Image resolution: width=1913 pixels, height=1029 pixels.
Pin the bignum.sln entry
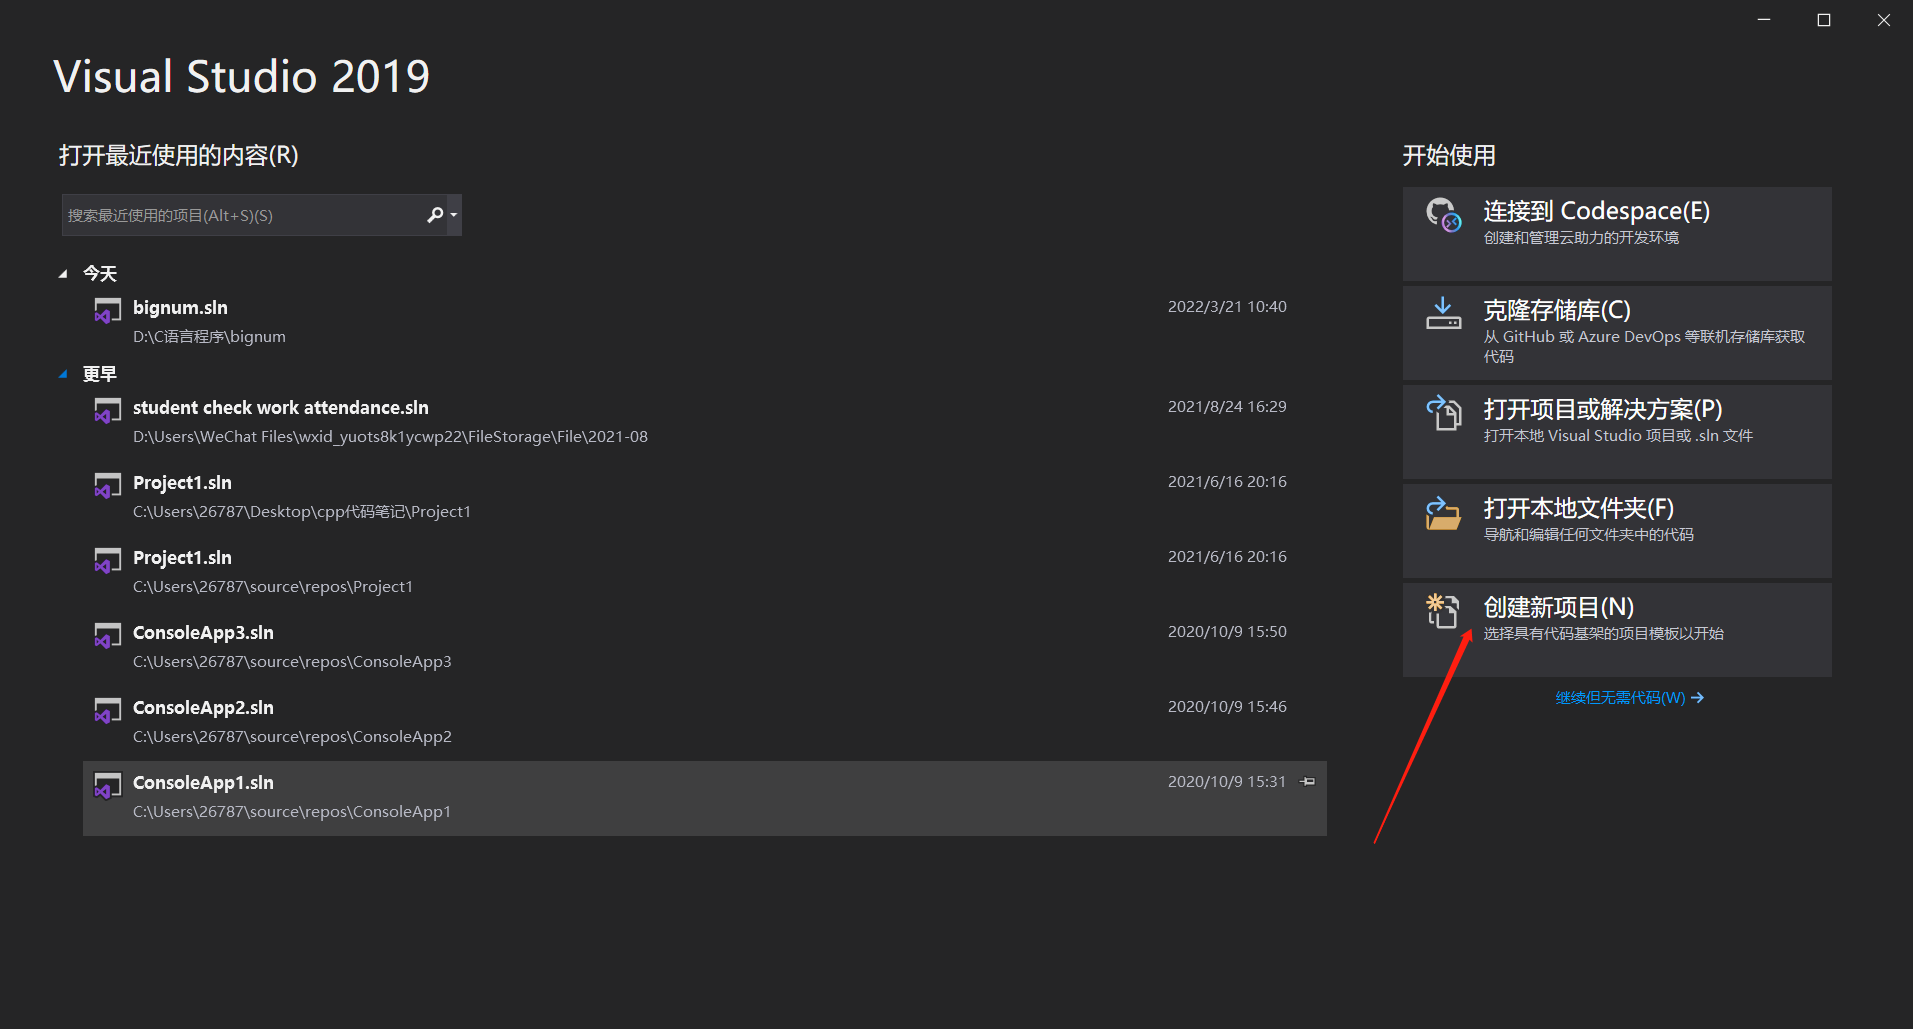click(x=1307, y=306)
